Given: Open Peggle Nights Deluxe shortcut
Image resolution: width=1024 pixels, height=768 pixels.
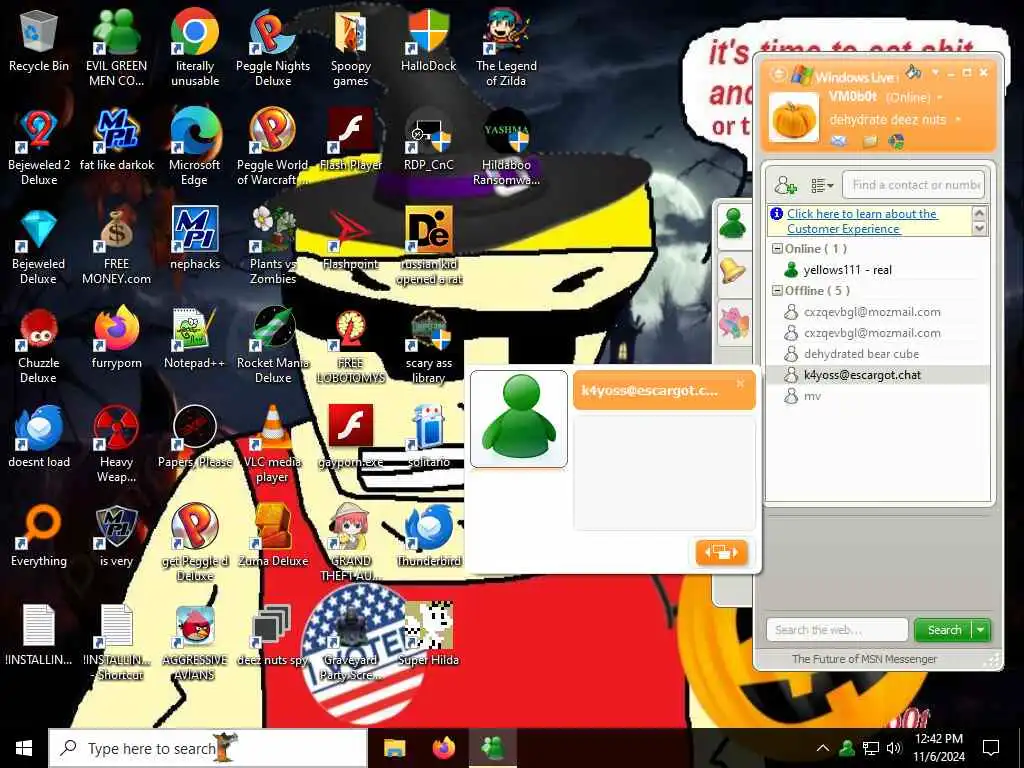Looking at the screenshot, I should (x=272, y=48).
